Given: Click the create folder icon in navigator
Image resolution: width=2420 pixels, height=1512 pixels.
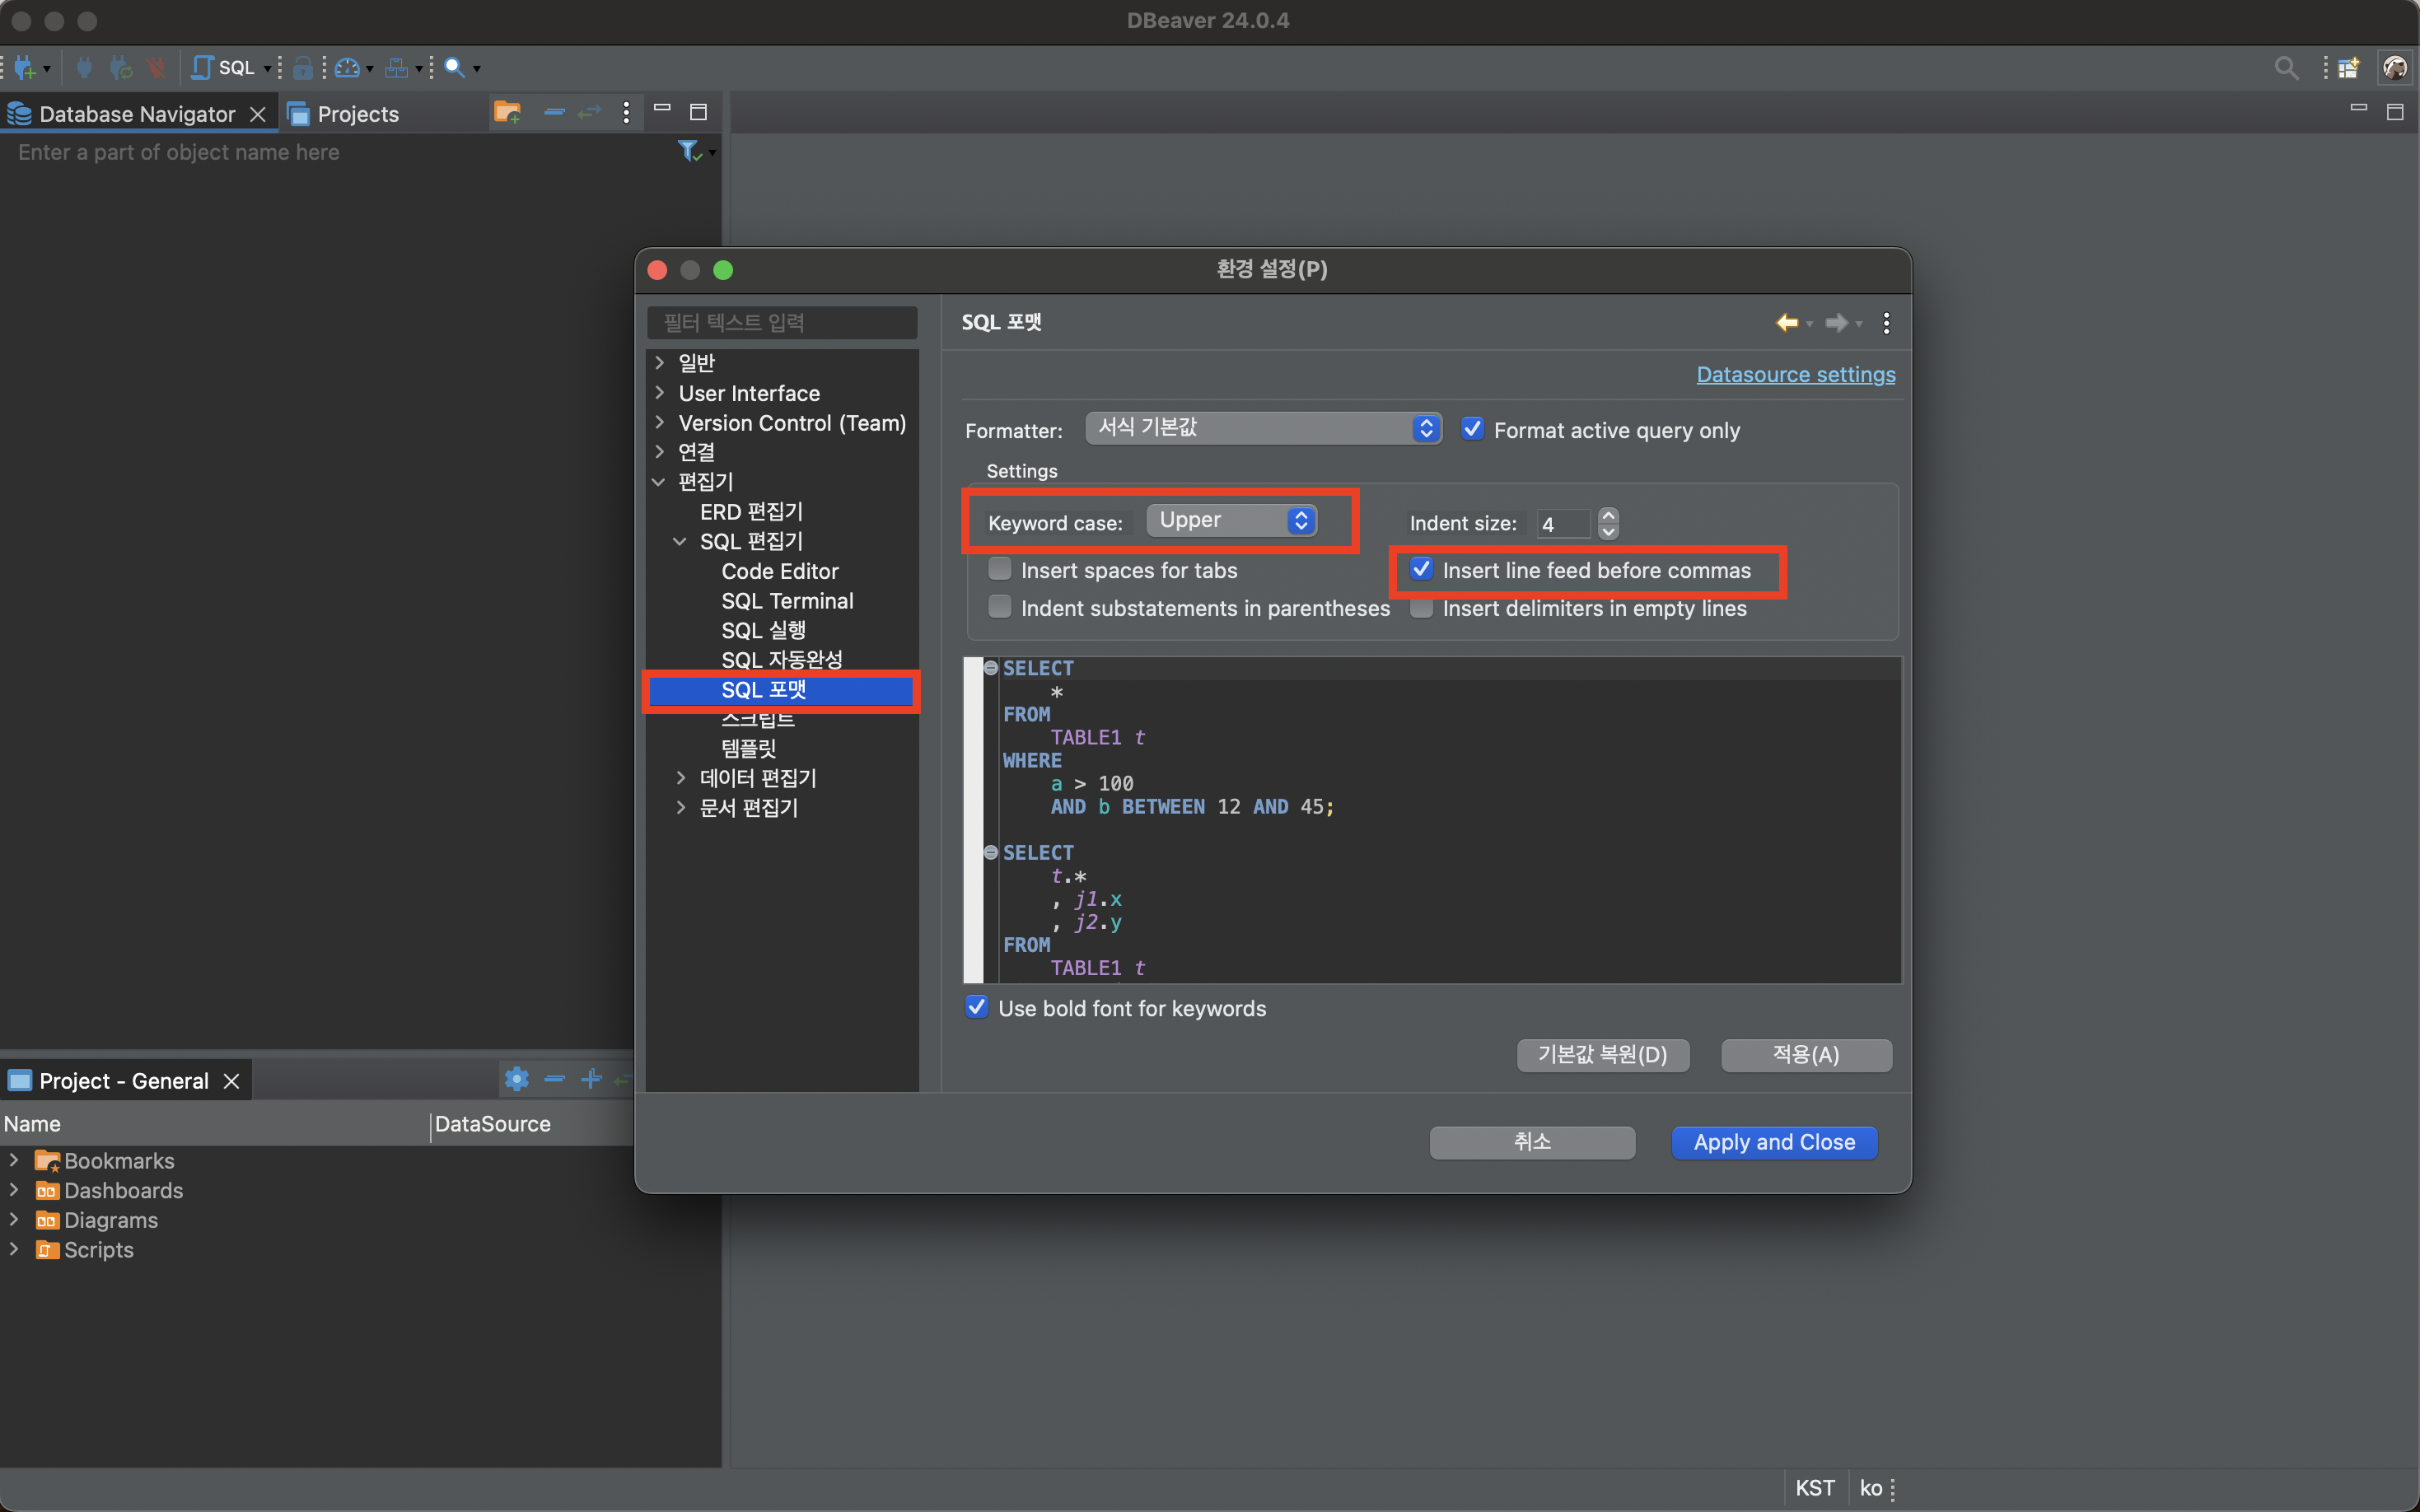Looking at the screenshot, I should click(x=507, y=113).
